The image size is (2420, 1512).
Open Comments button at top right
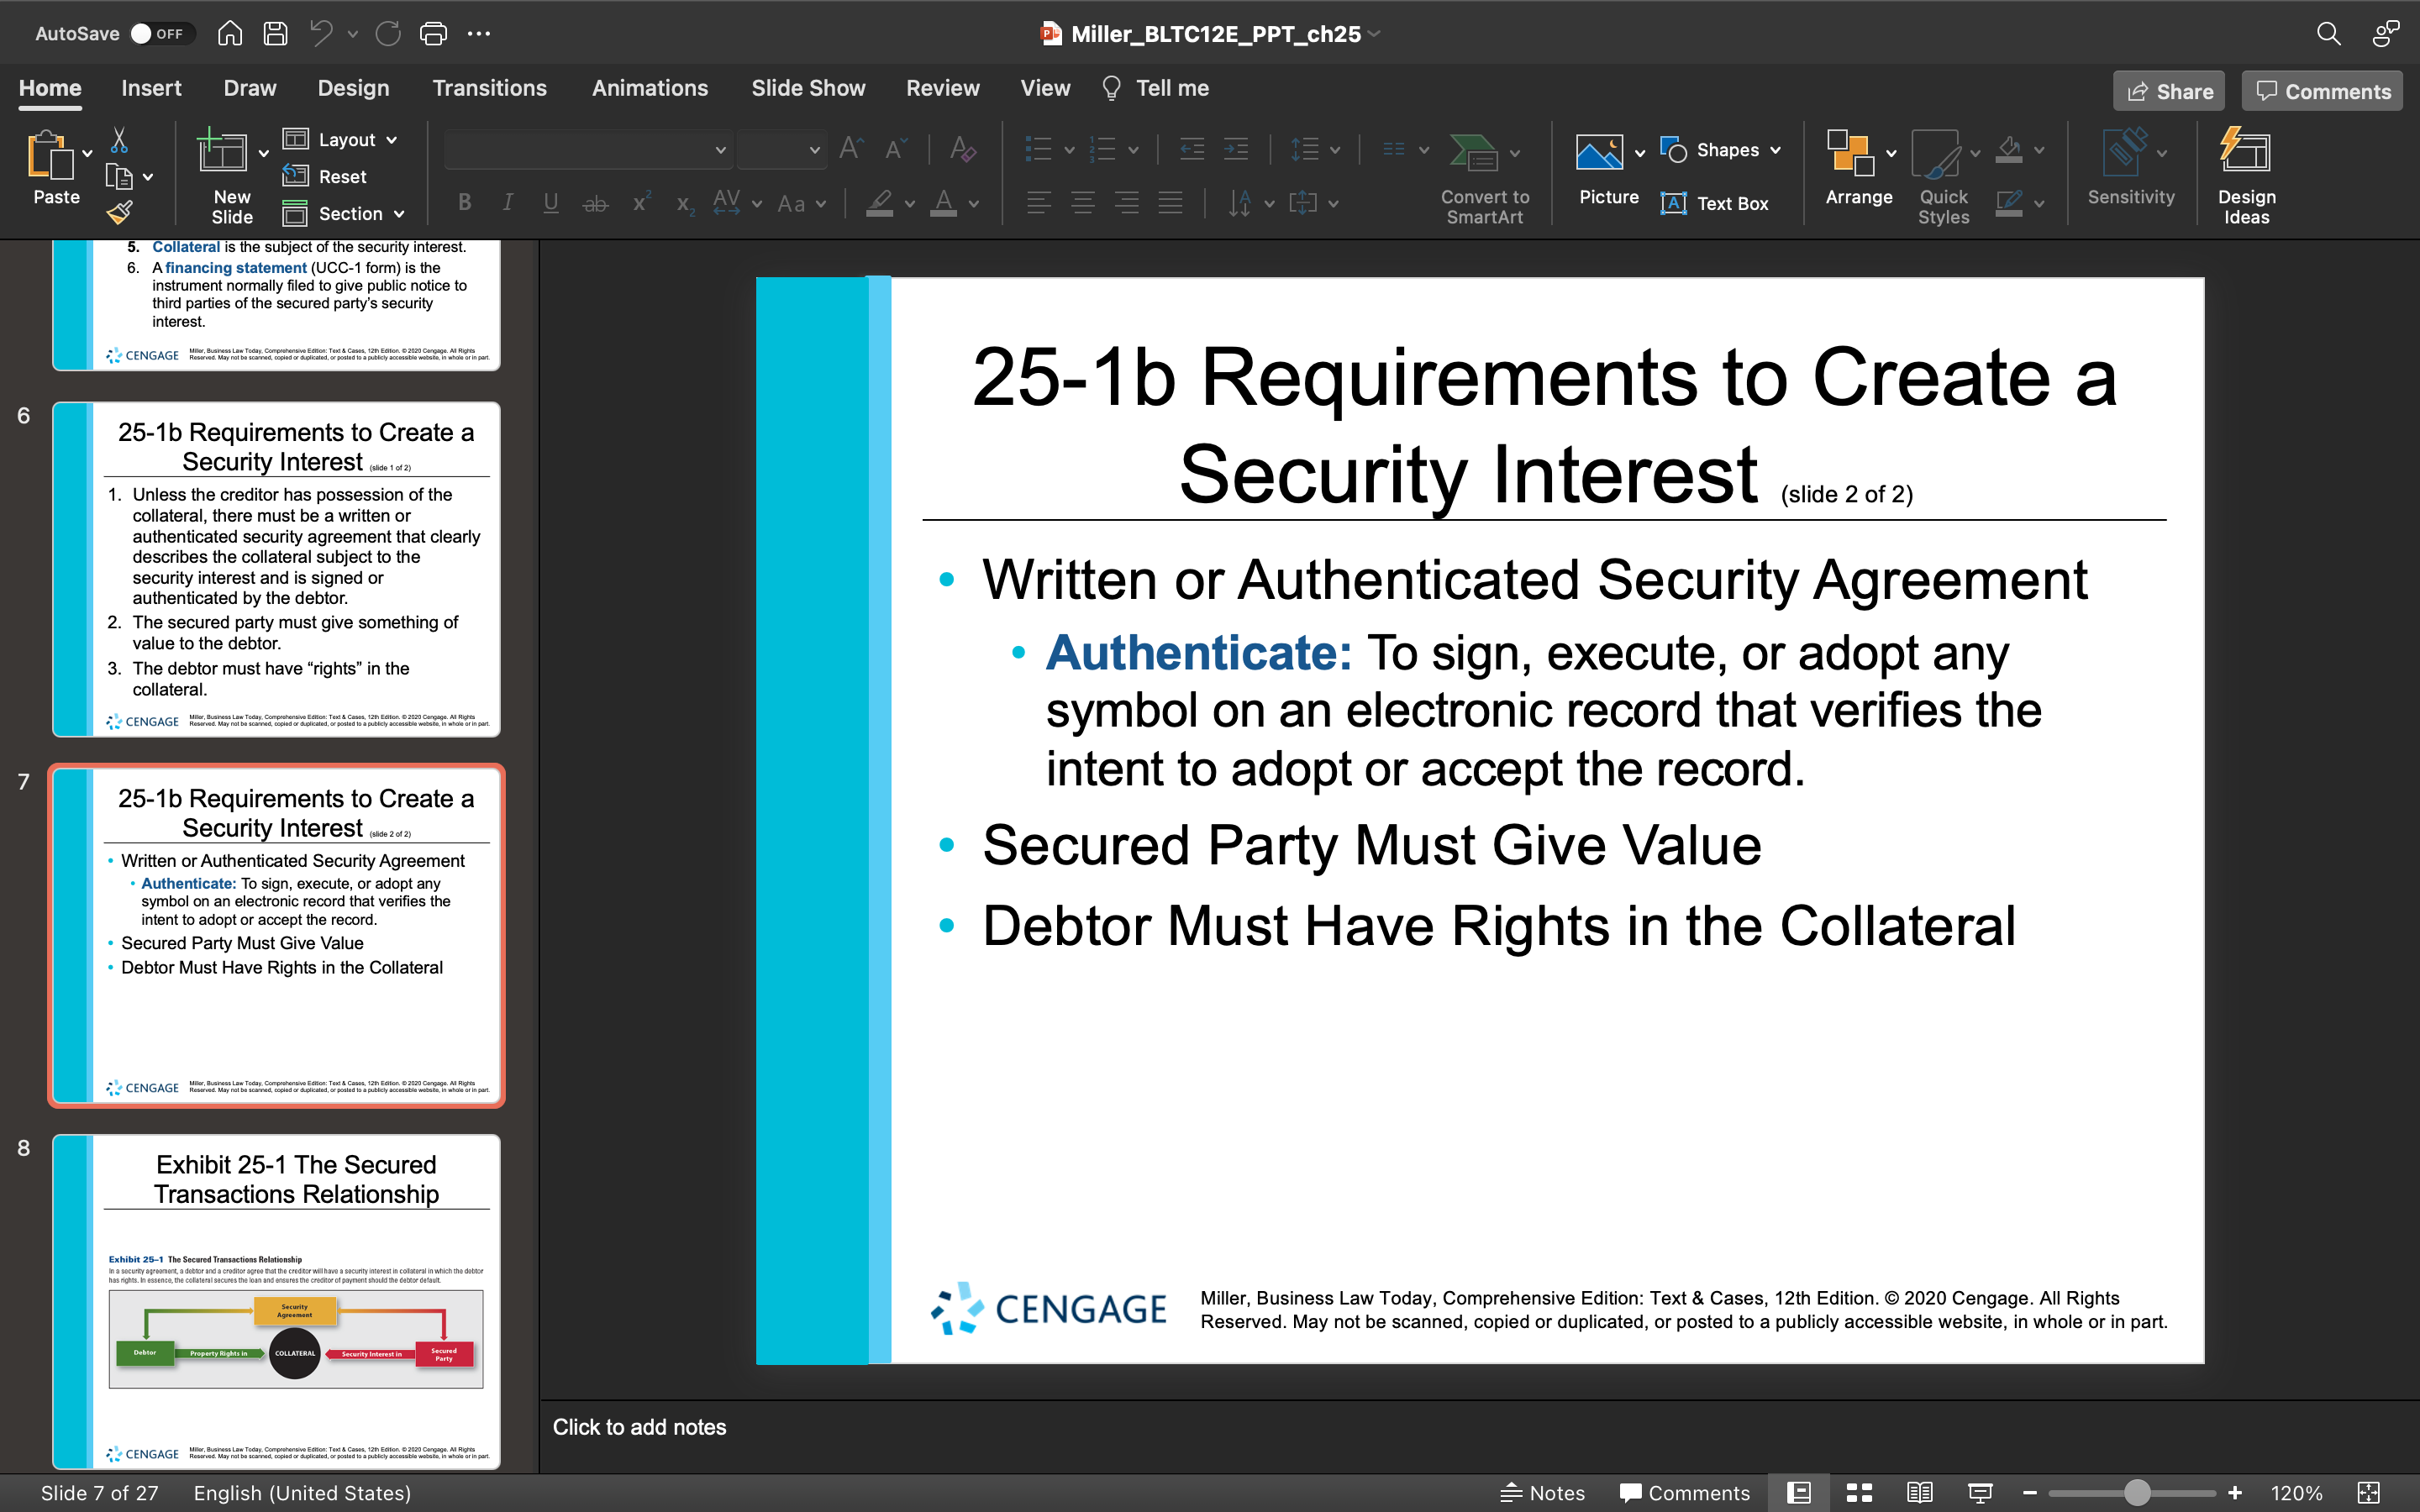point(2322,91)
